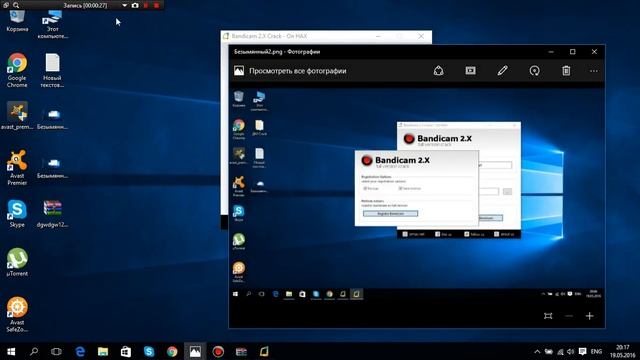Screen dimensions: 640x360
Task: Select the avast_prem... desktop file
Action: (x=17, y=116)
